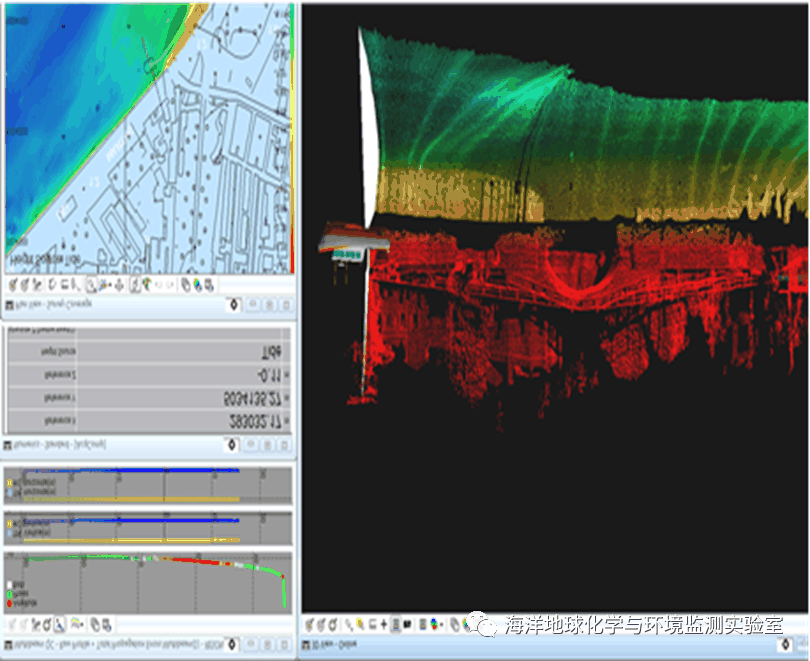This screenshot has width=810, height=661.
Task: Select the highlighted icon in 3D view toolbar
Action: pyautogui.click(x=396, y=625)
